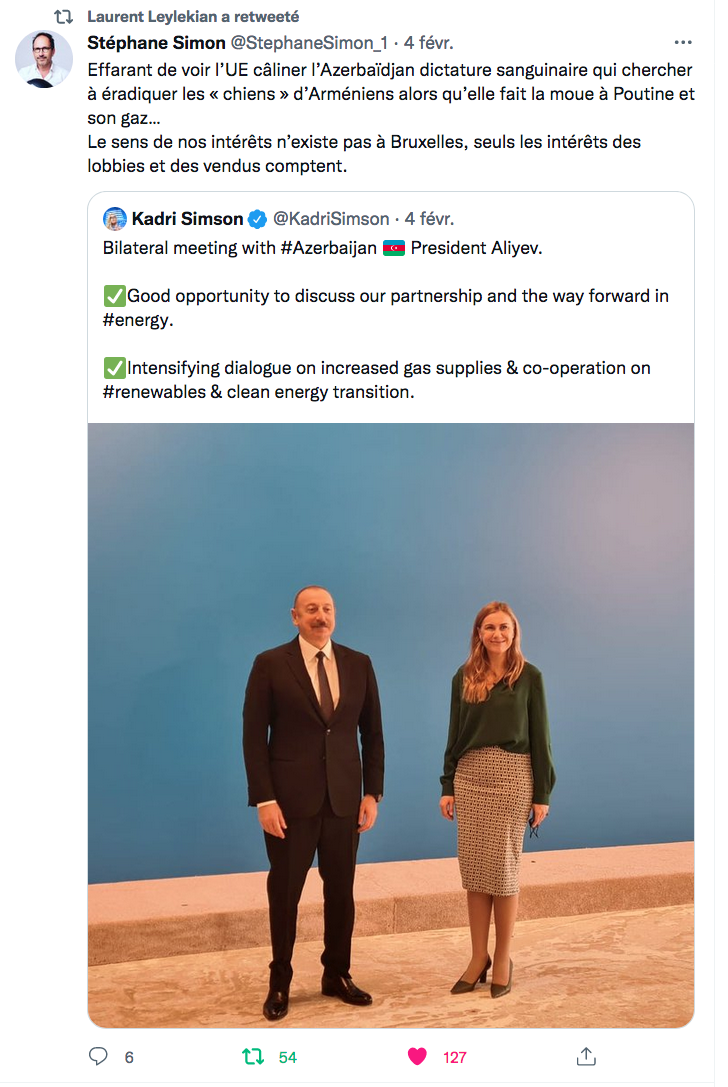Open the three-dot more options menu

pyautogui.click(x=683, y=43)
